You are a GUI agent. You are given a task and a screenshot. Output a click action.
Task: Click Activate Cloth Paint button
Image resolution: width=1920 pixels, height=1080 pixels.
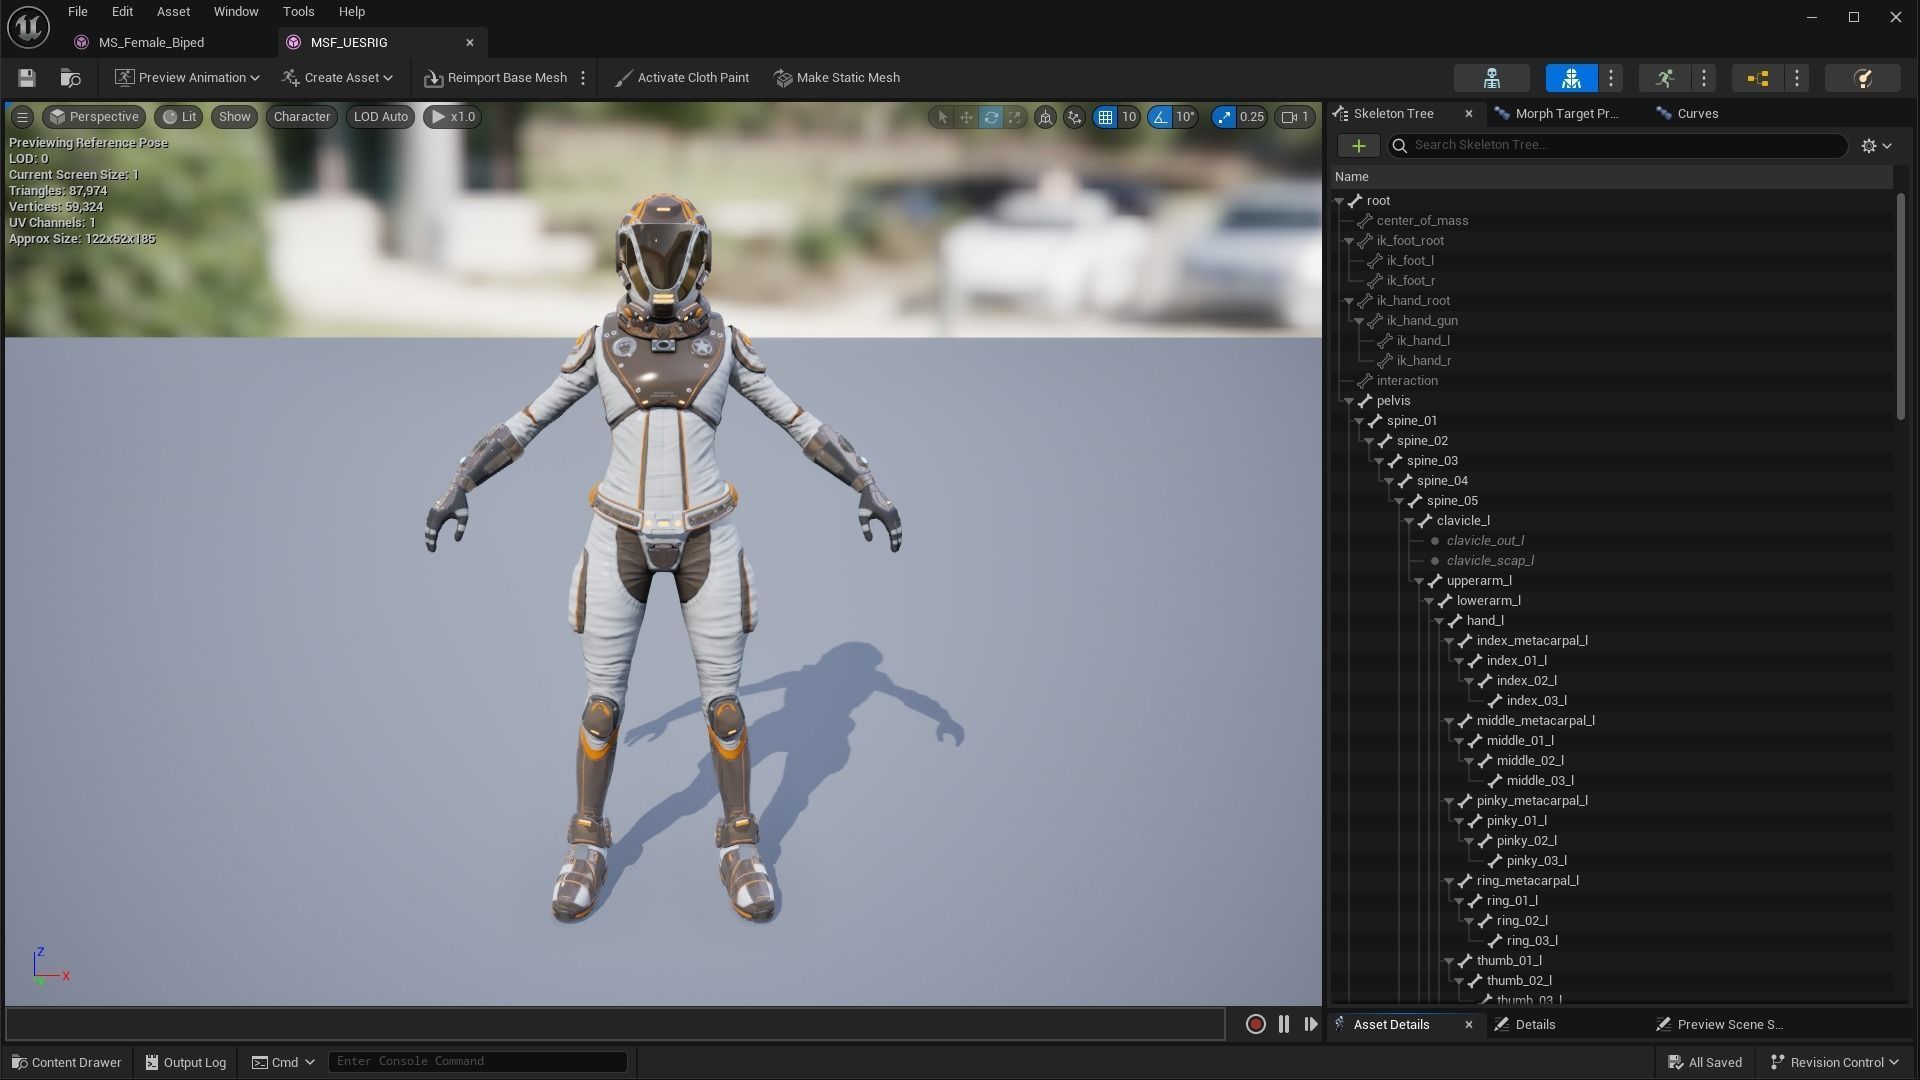click(x=682, y=78)
